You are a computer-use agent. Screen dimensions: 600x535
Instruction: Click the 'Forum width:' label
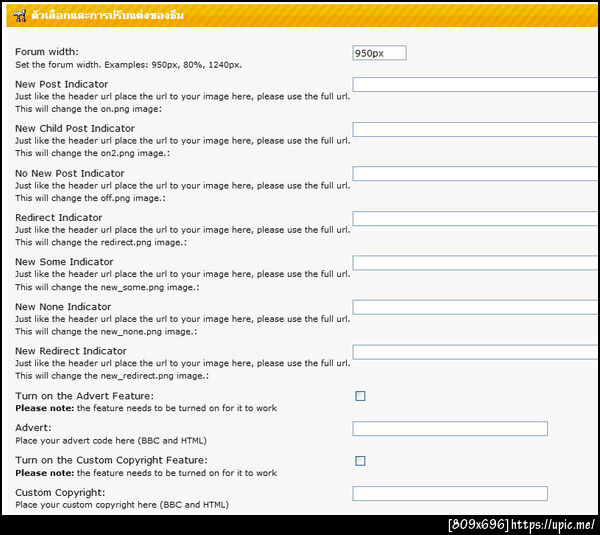click(x=47, y=52)
